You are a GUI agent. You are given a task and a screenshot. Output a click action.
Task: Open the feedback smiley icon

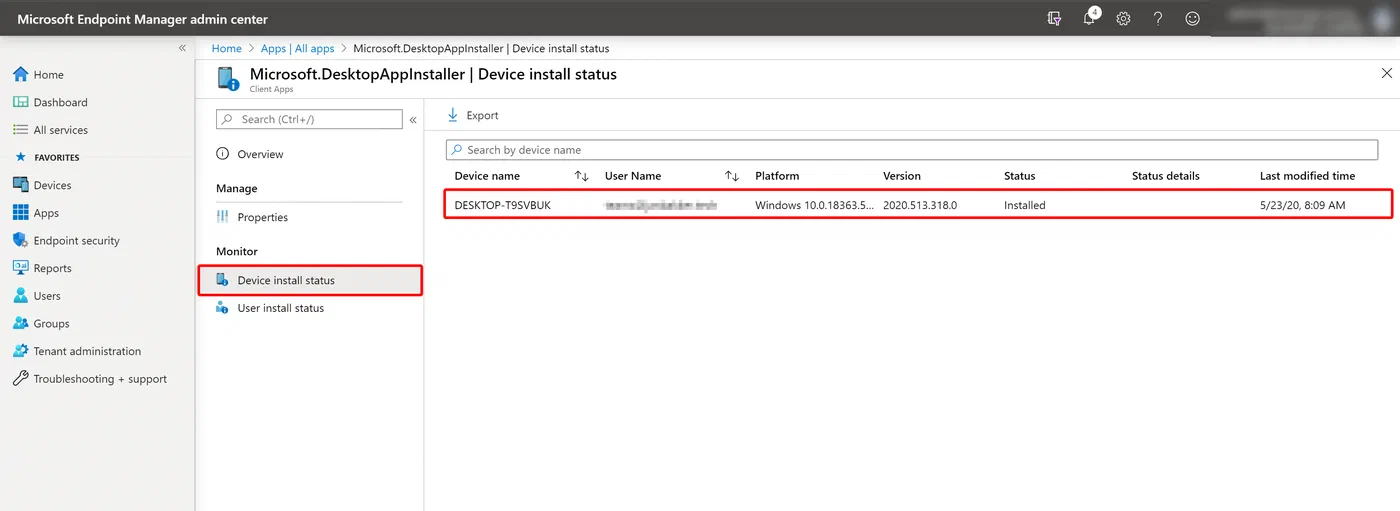point(1192,18)
